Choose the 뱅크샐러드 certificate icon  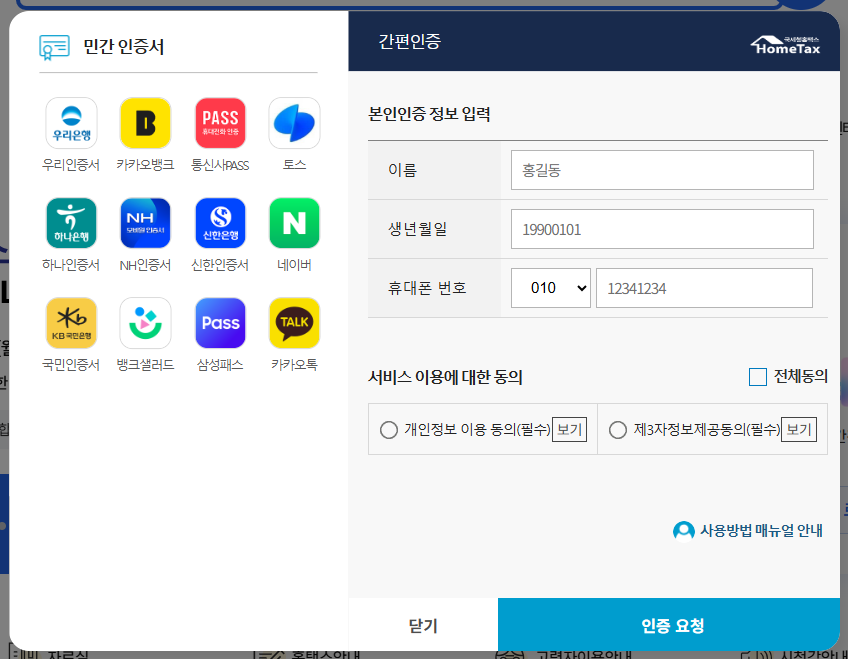[145, 323]
